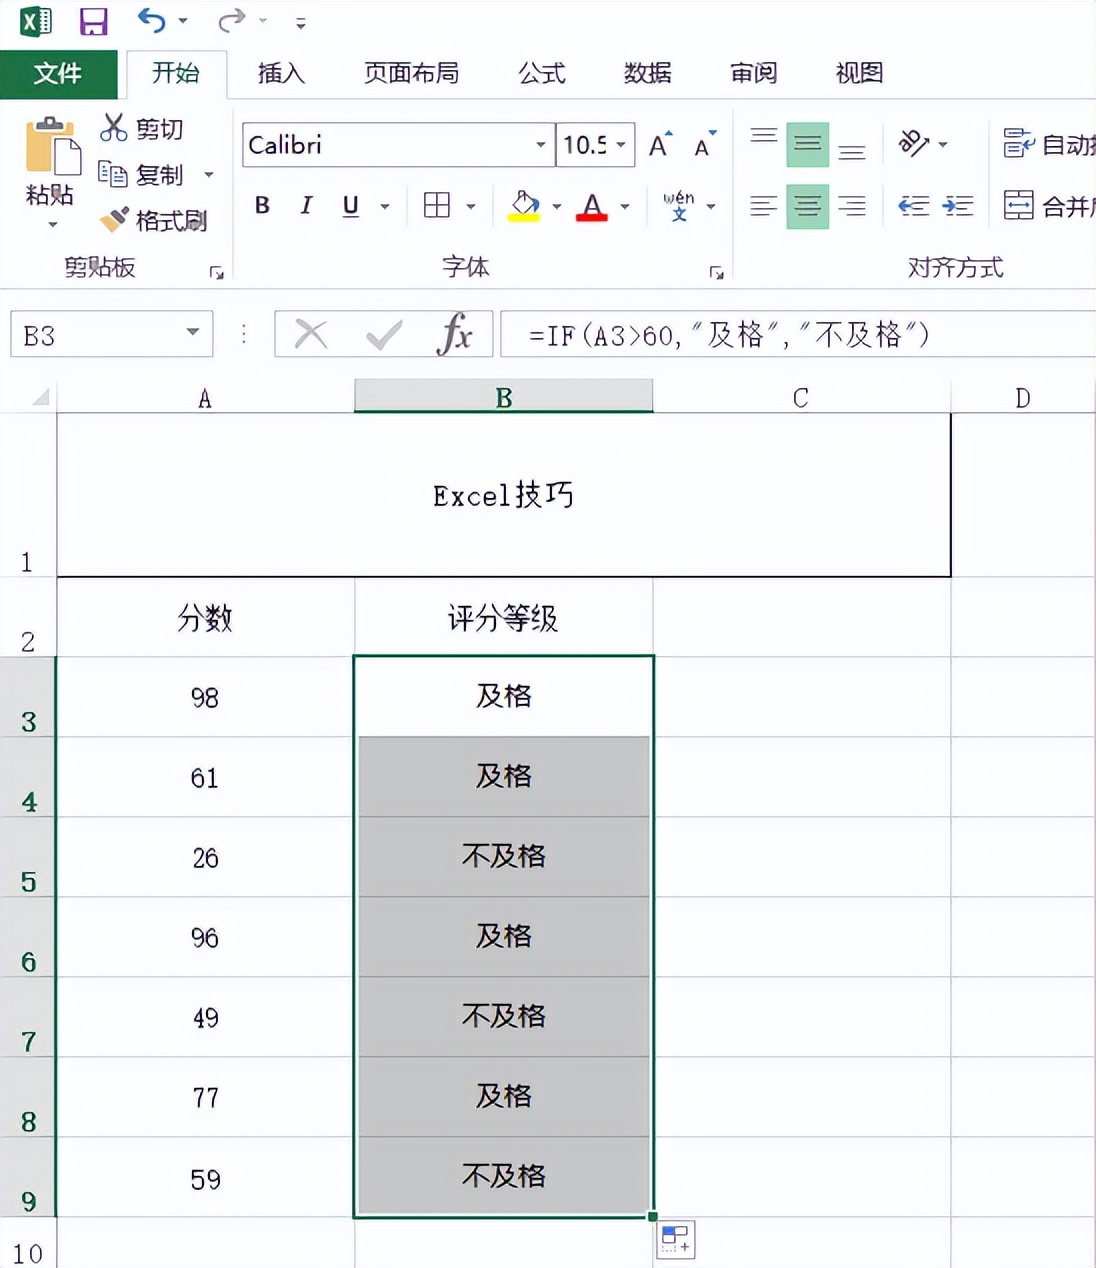This screenshot has height=1268, width=1096.
Task: Open the Insert Function fx dialog
Action: click(455, 334)
